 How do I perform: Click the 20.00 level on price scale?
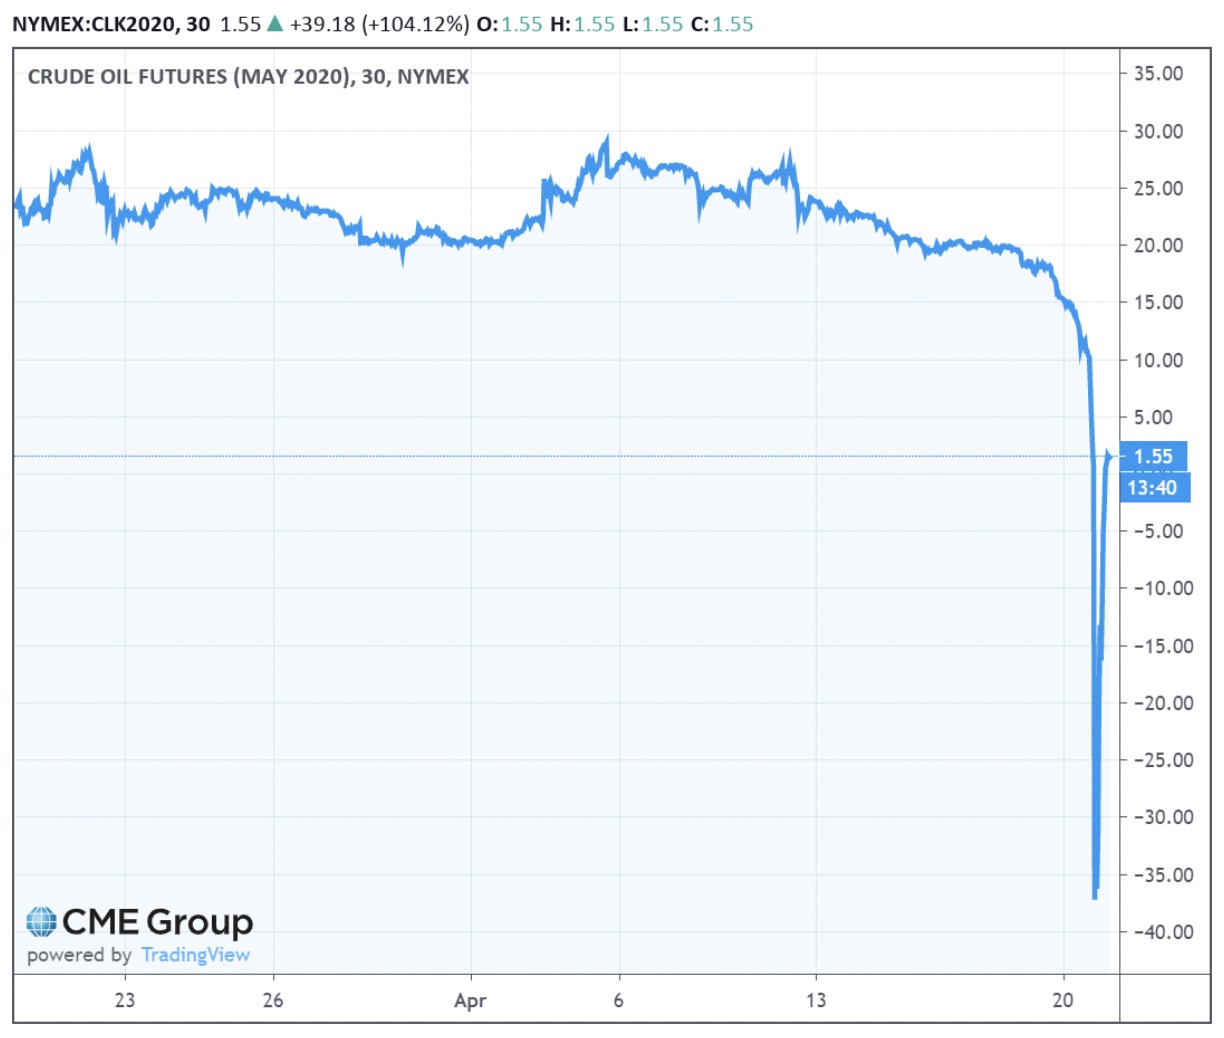pos(1158,245)
